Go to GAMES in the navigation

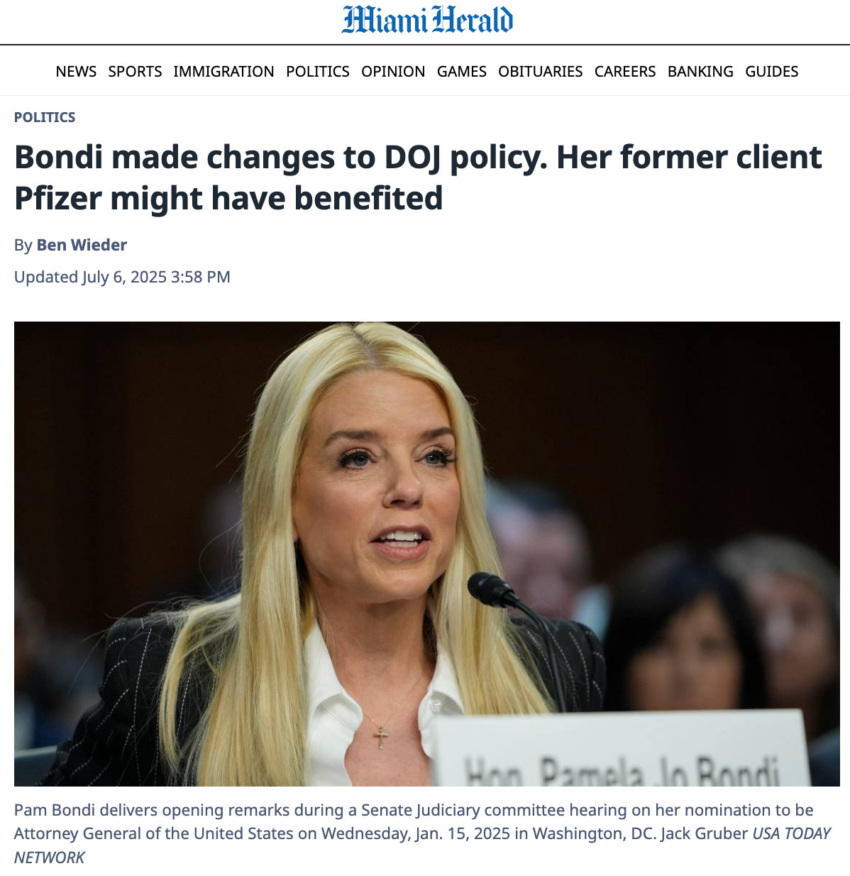tap(462, 72)
